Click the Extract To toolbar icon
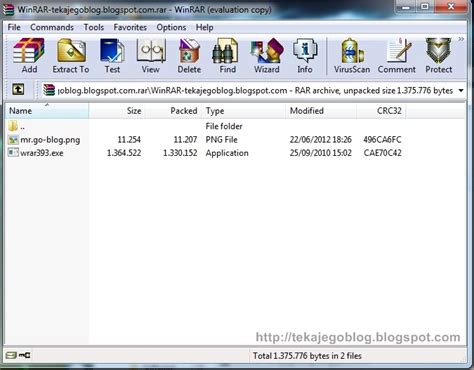474x370 pixels. coord(71,51)
